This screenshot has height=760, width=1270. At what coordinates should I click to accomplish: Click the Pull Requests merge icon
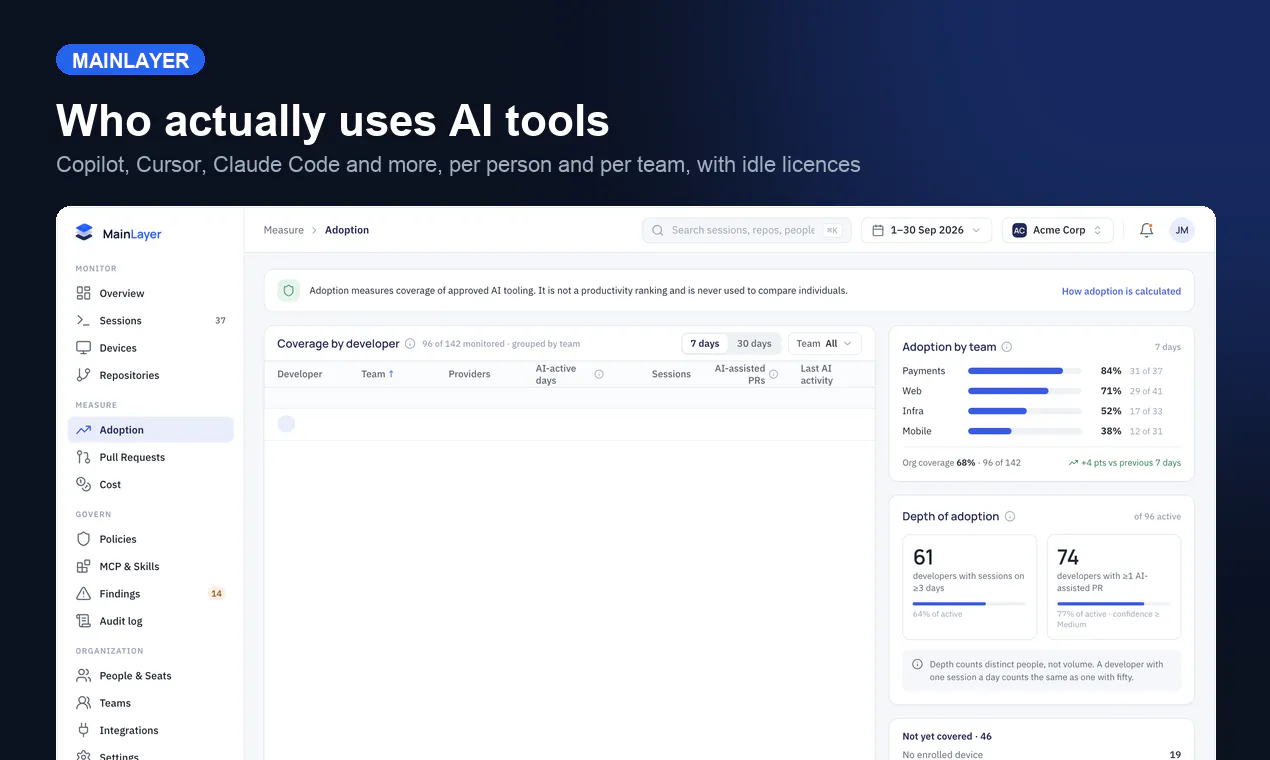coord(84,457)
